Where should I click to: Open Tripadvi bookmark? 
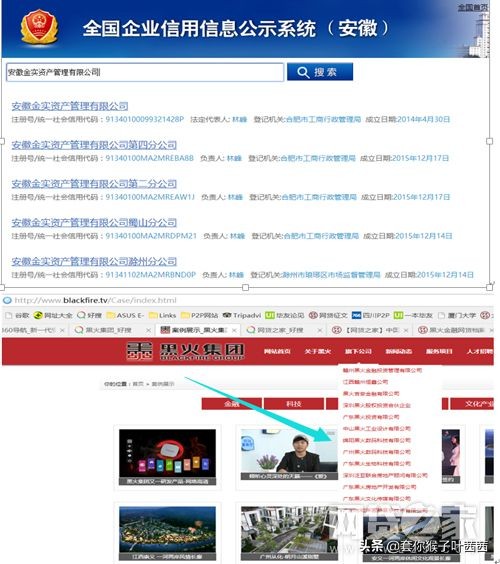(241, 315)
